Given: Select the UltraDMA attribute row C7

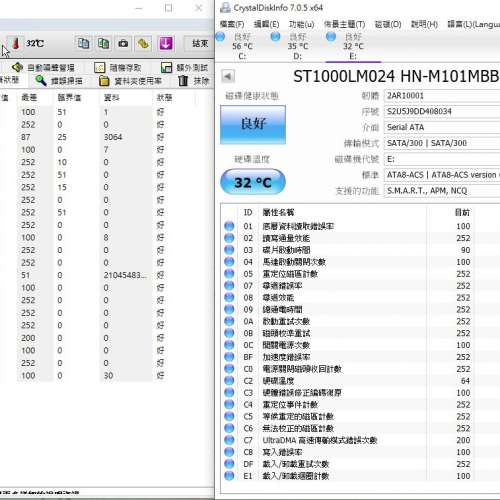Looking at the screenshot, I should coord(361,440).
